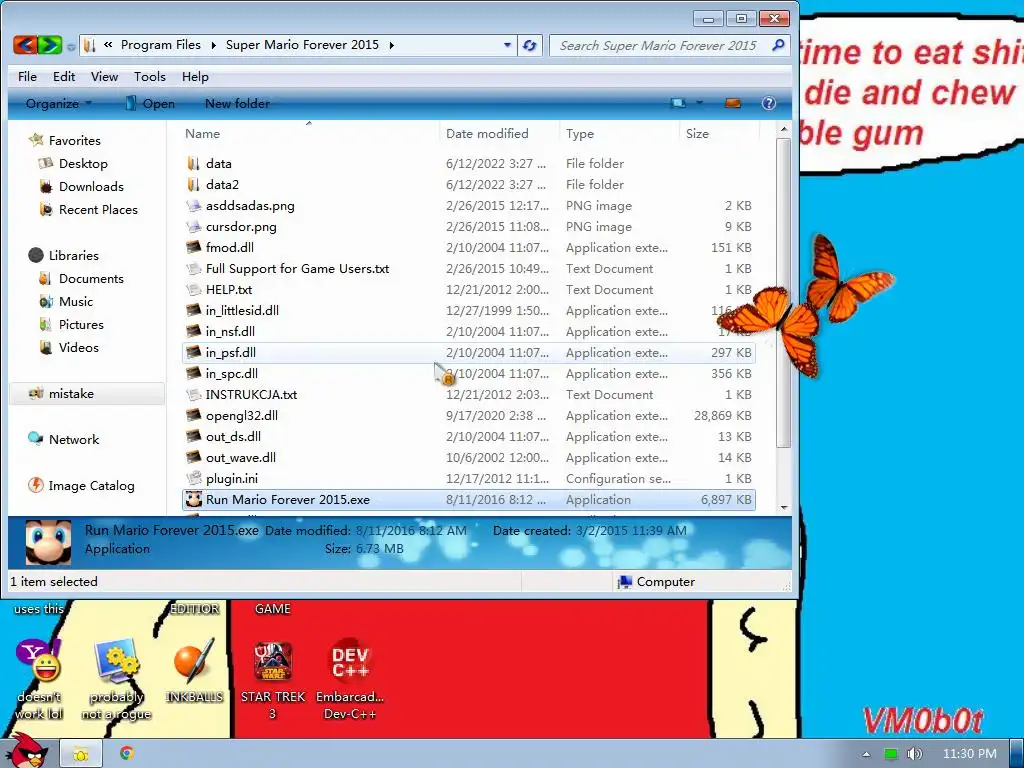The width and height of the screenshot is (1024, 768).
Task: Click the Back navigation arrow
Action: click(x=24, y=45)
